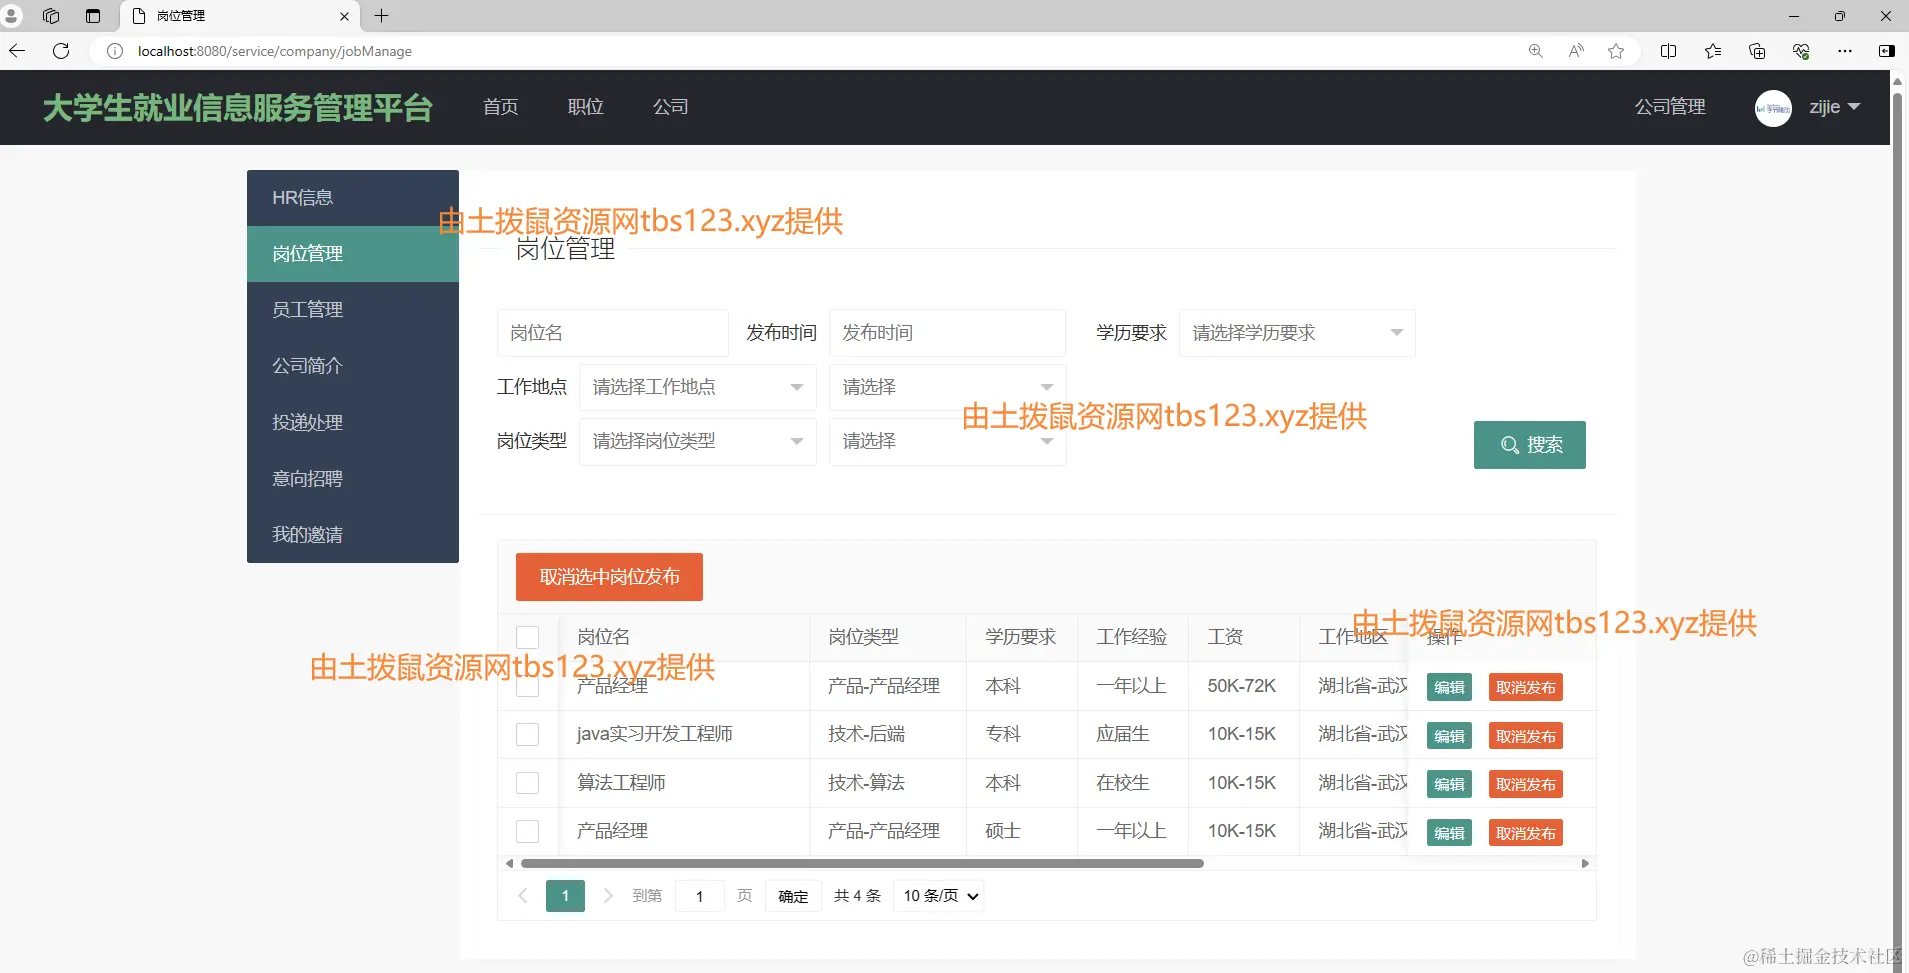Open the 请选择工作地点 dropdown
Viewport: 1909px width, 973px height.
698,387
